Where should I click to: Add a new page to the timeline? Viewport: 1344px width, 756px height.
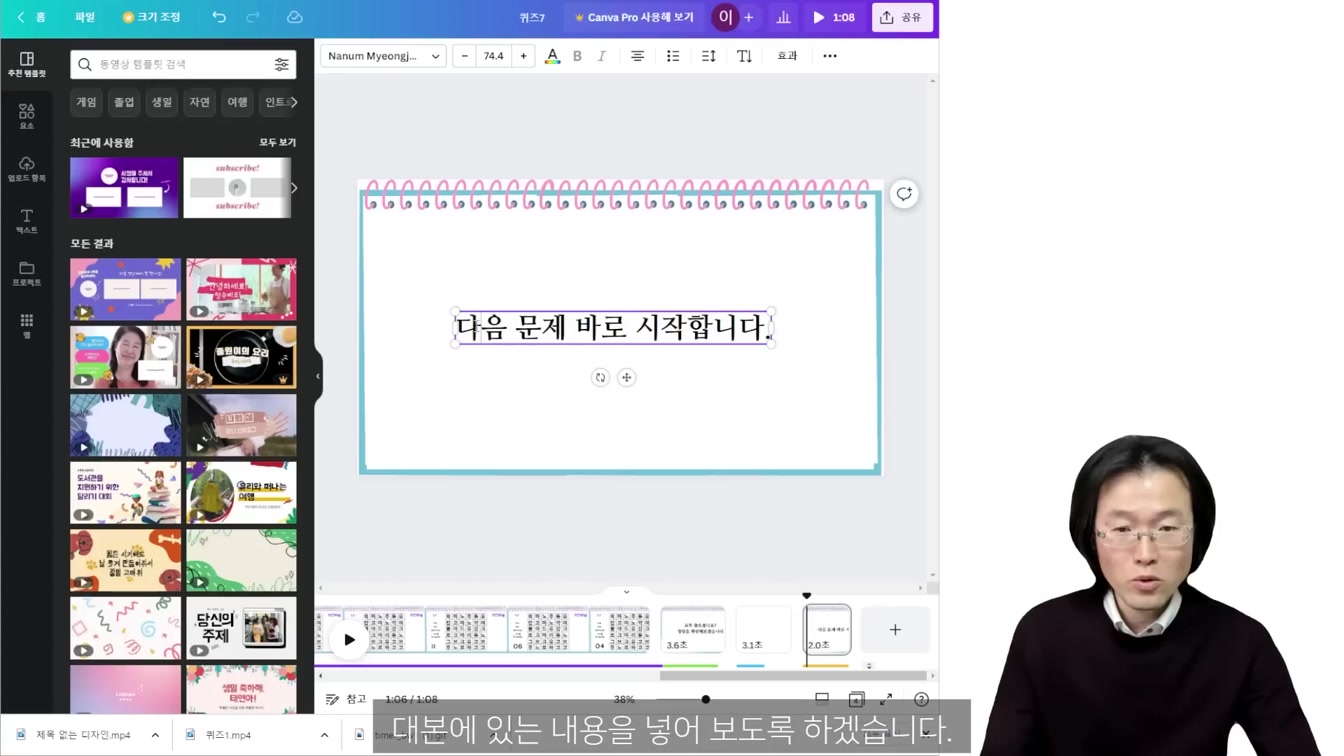[x=895, y=630]
